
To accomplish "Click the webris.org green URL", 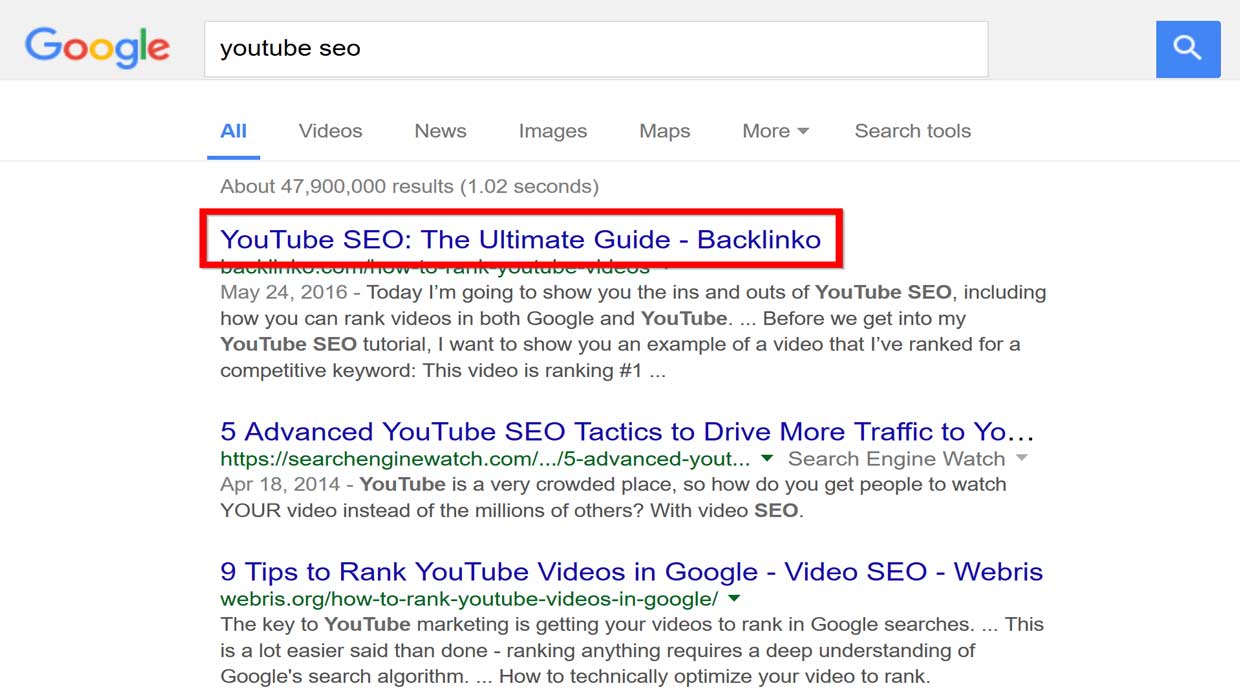I will coord(469,599).
